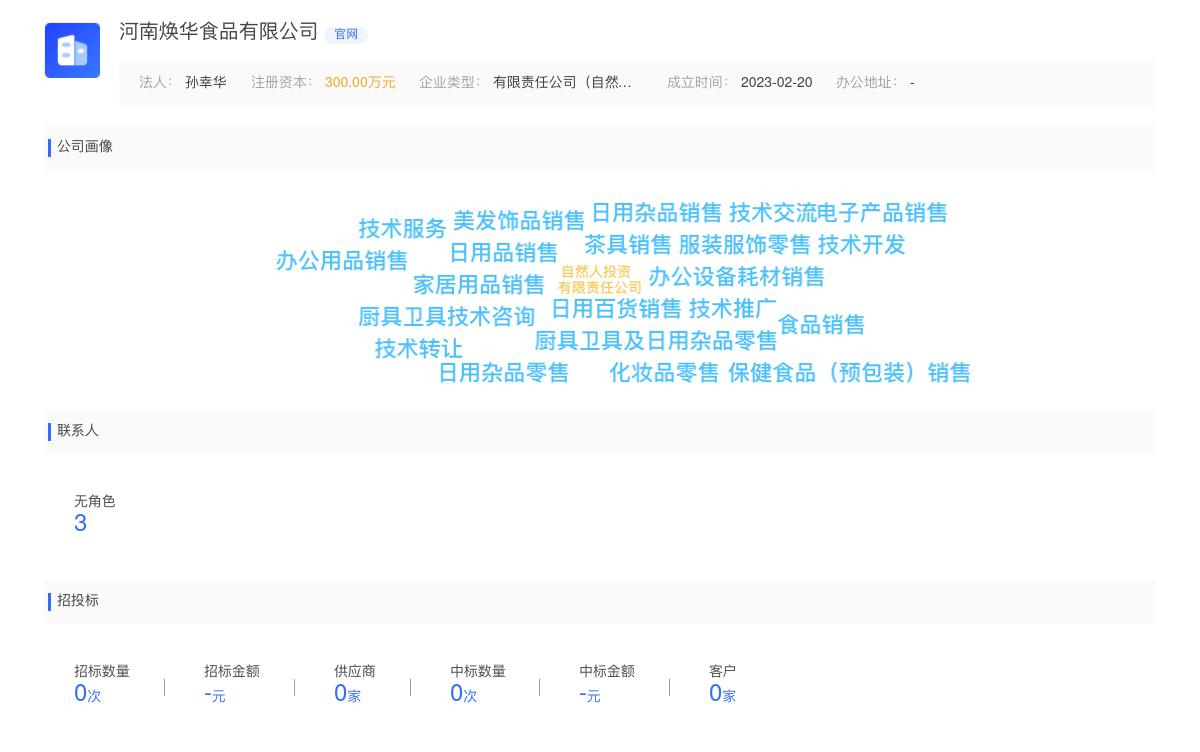Select word cloud tag 技术咨询

(491, 317)
